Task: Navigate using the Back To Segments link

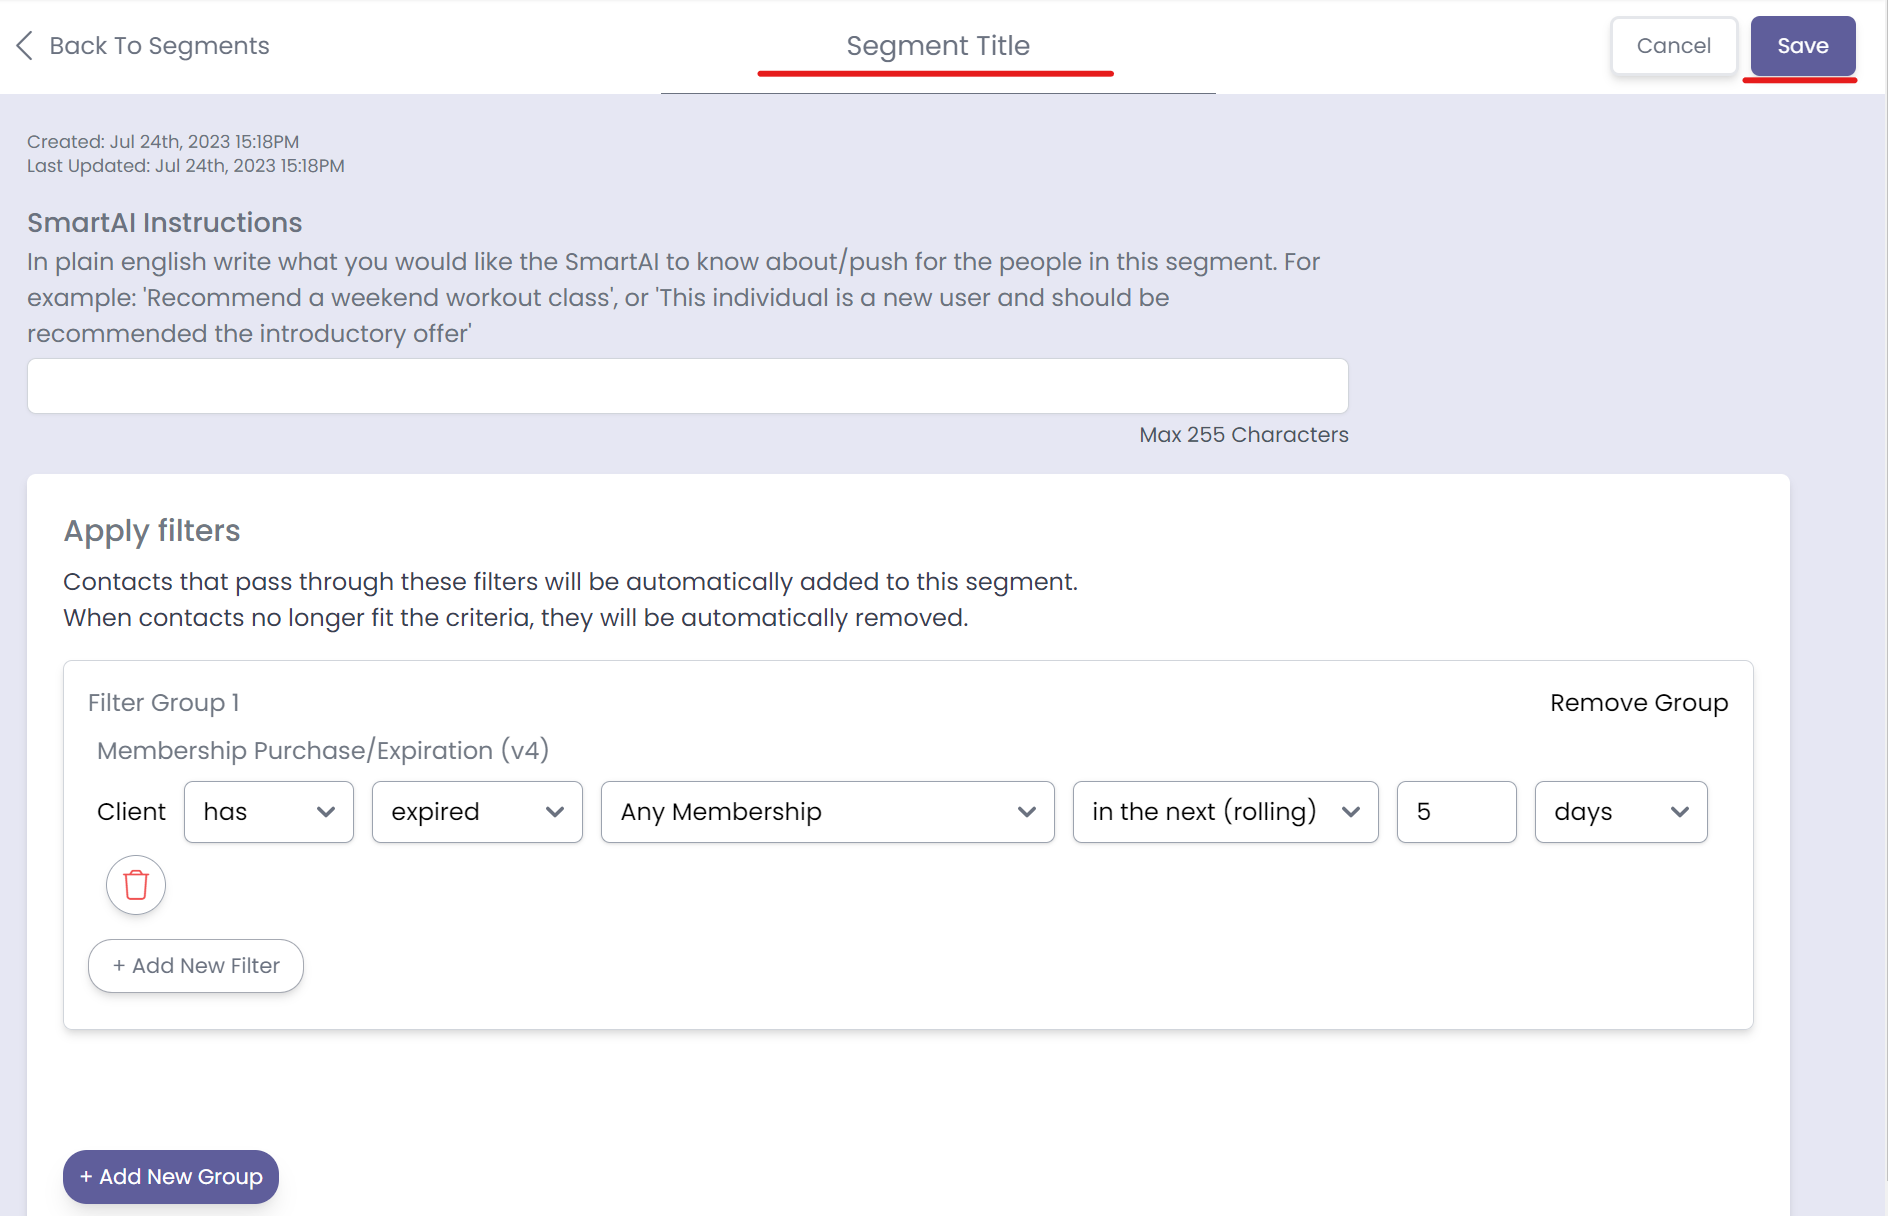Action: point(160,45)
